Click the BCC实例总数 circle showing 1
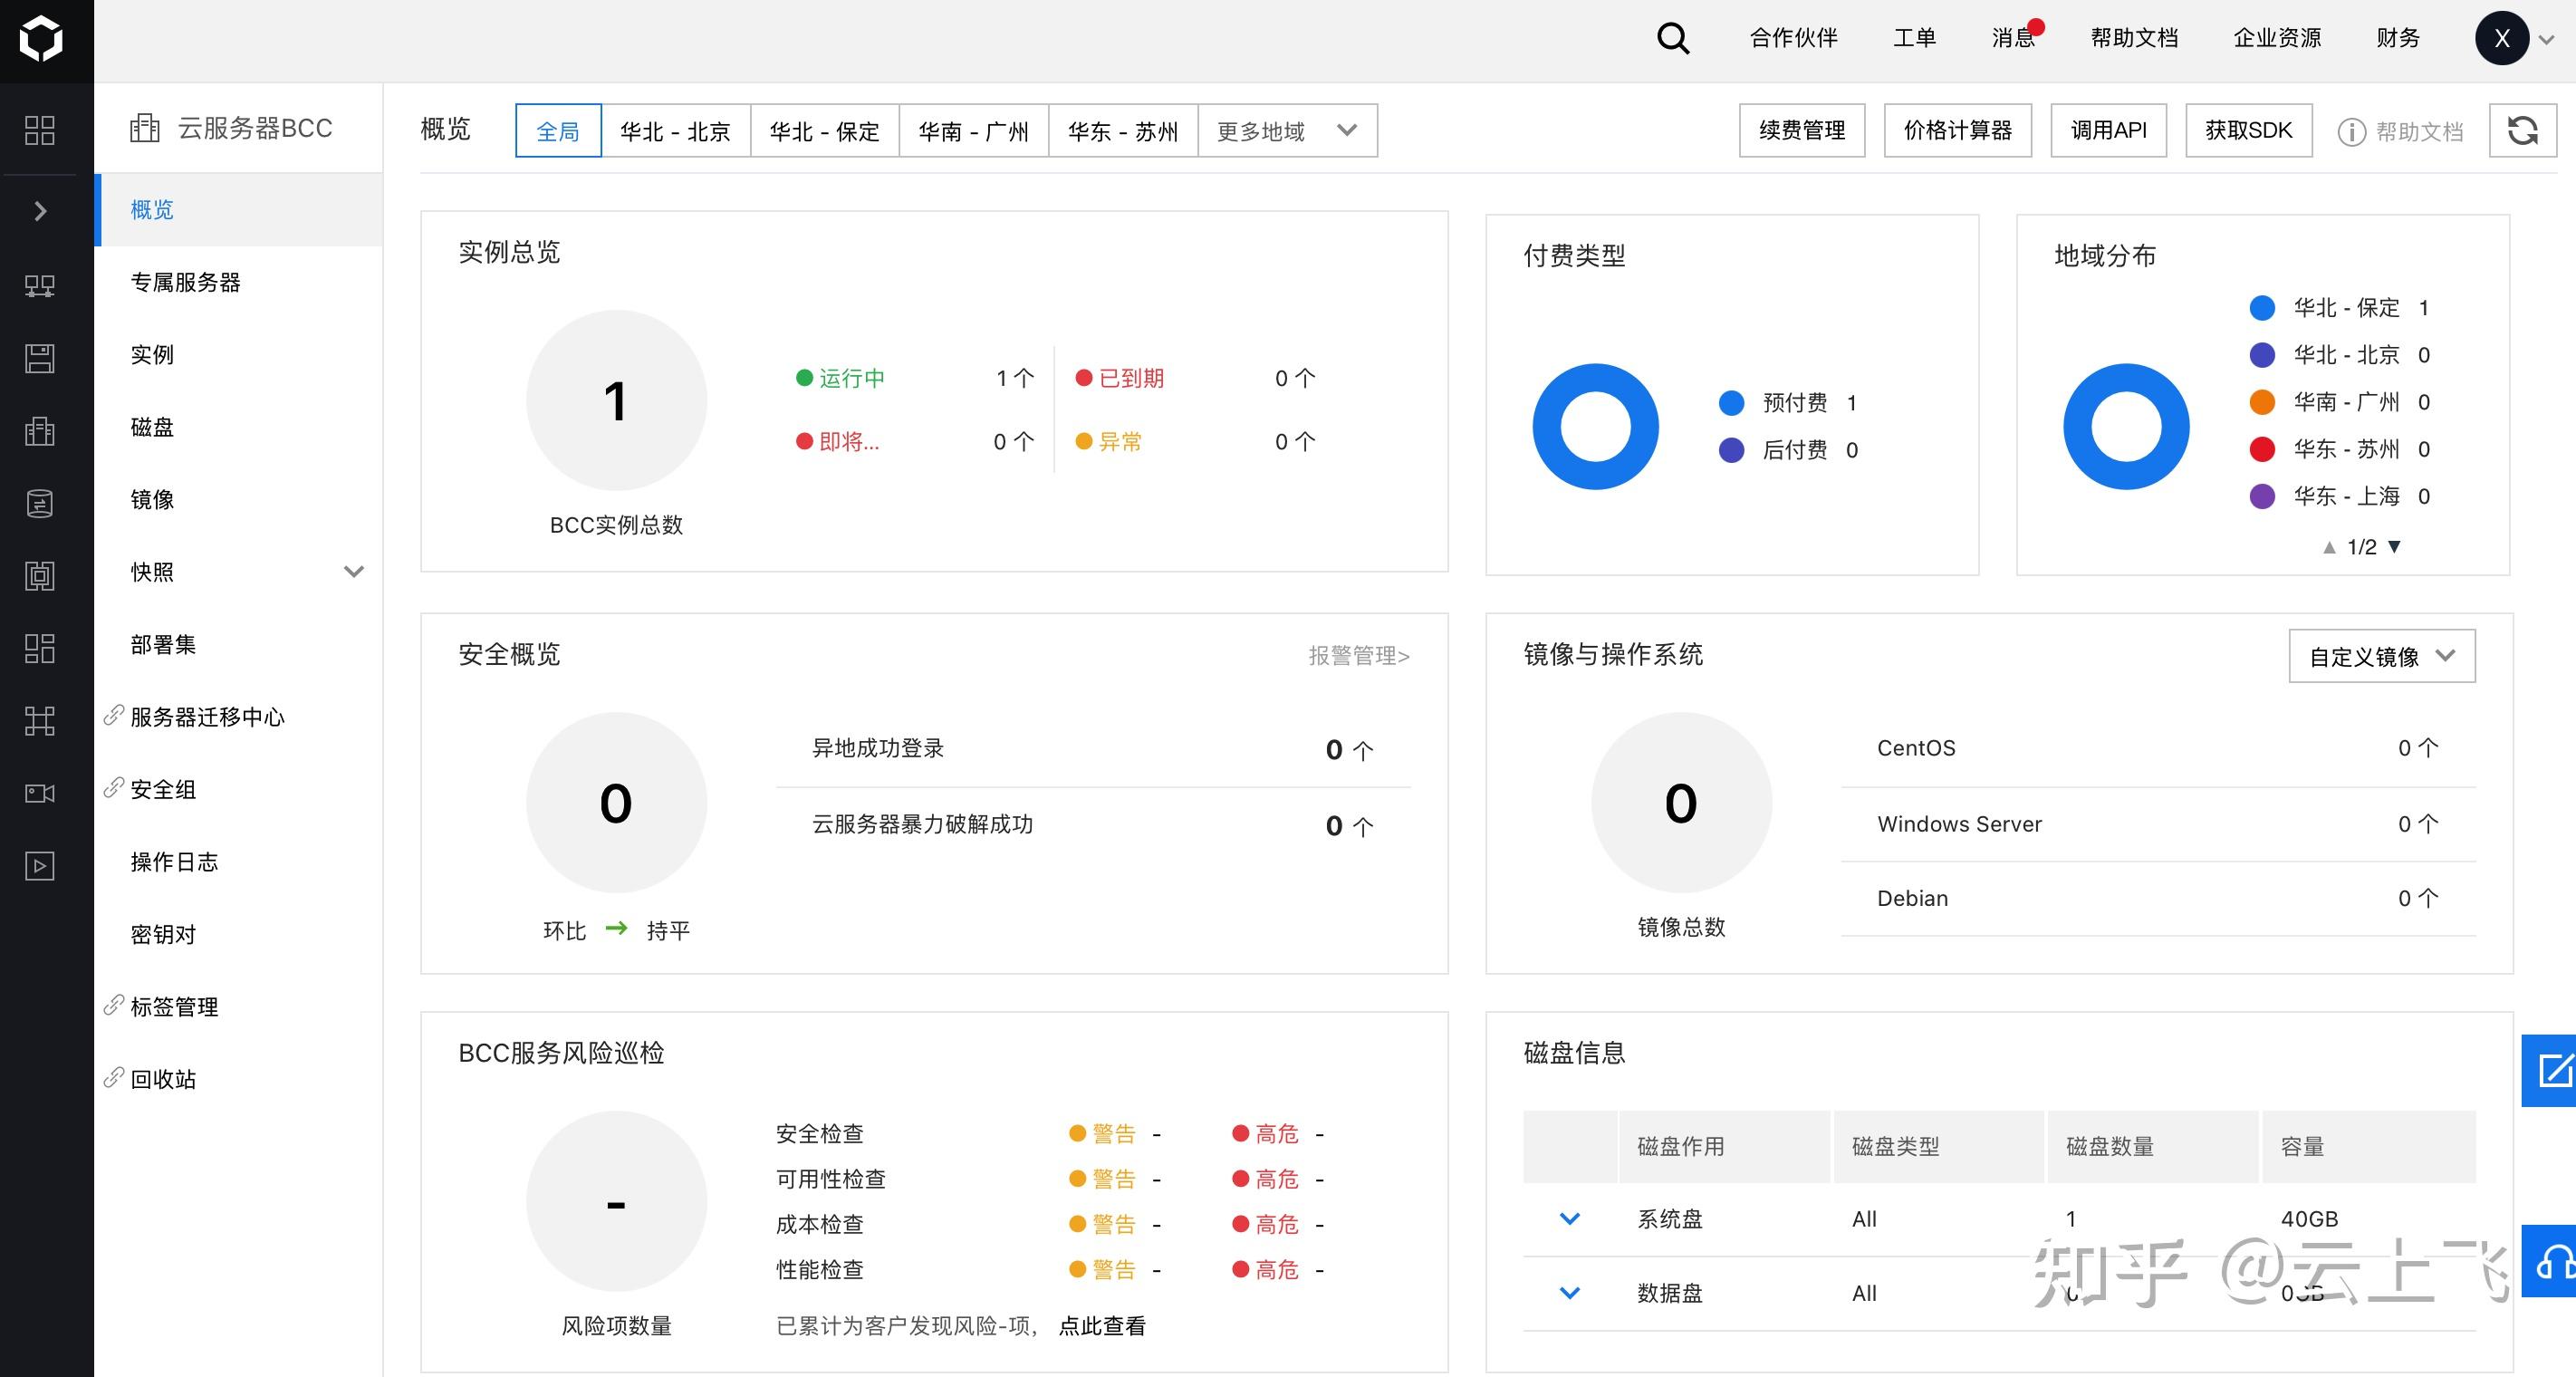This screenshot has height=1377, width=2576. tap(616, 401)
